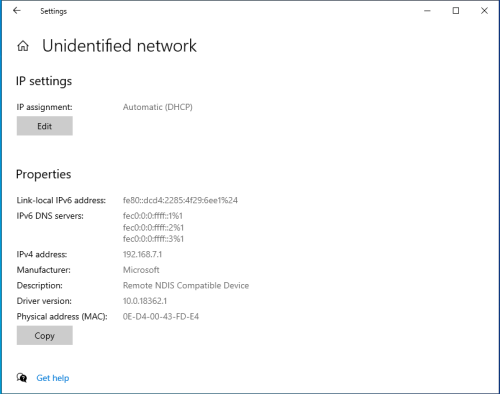Viewport: 500px width, 394px height.
Task: Click the DNS server ending in ::2%1
Action: pyautogui.click(x=153, y=228)
